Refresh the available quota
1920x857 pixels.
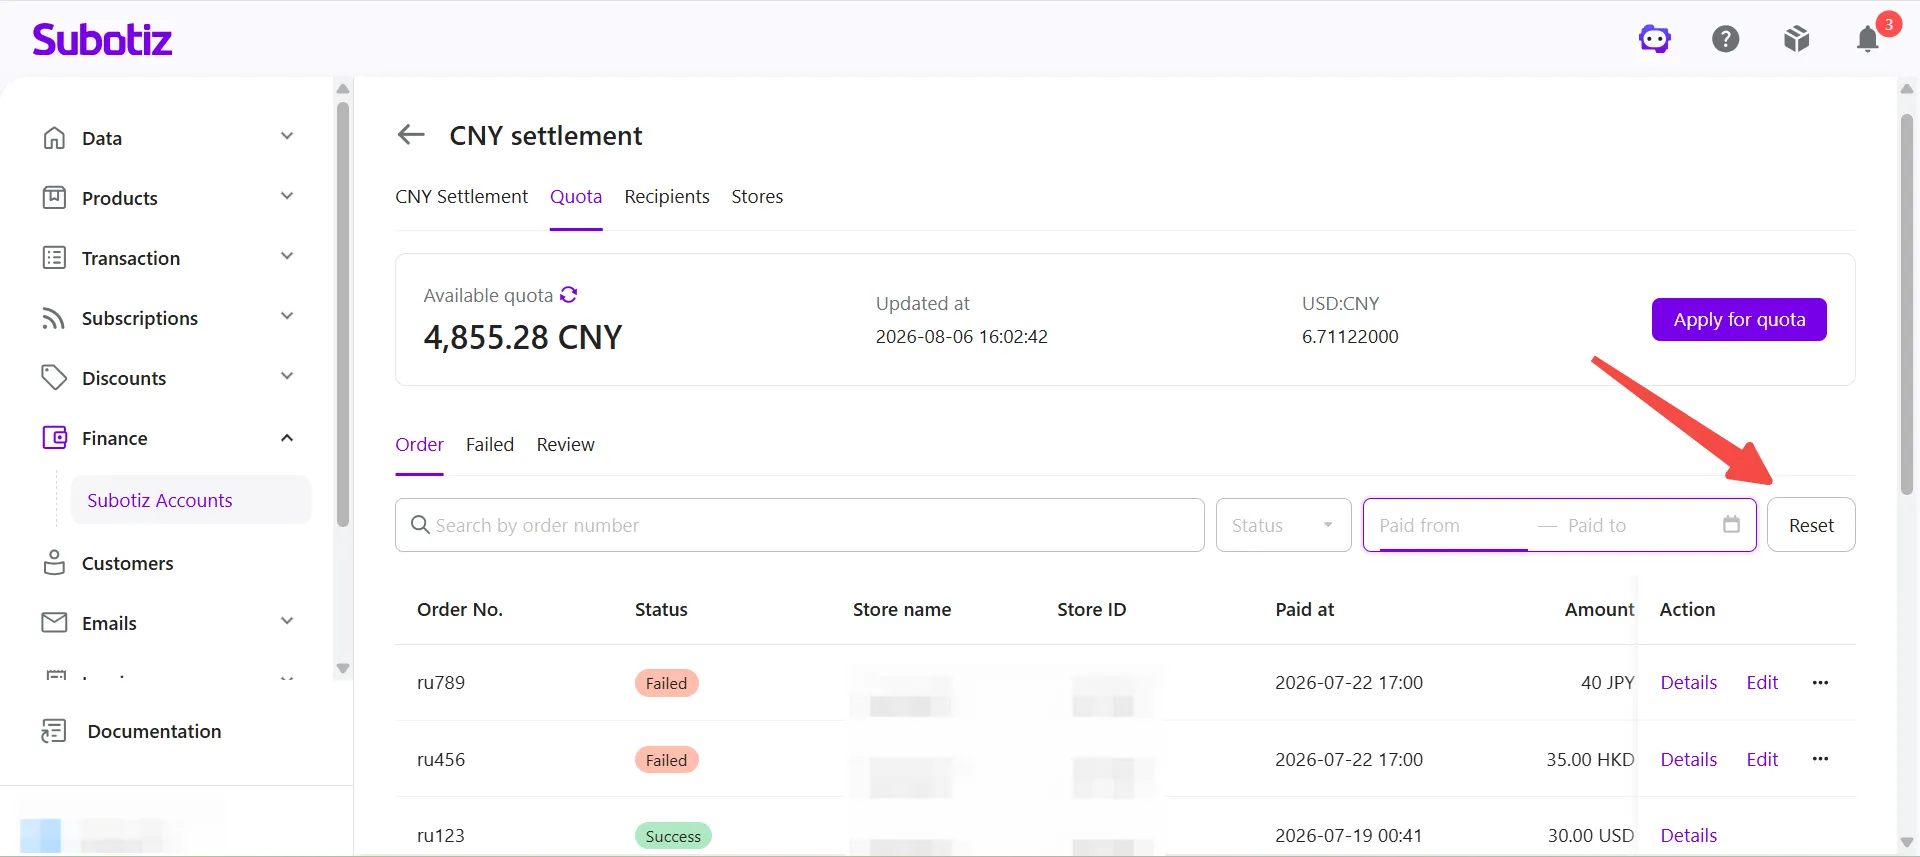569,294
